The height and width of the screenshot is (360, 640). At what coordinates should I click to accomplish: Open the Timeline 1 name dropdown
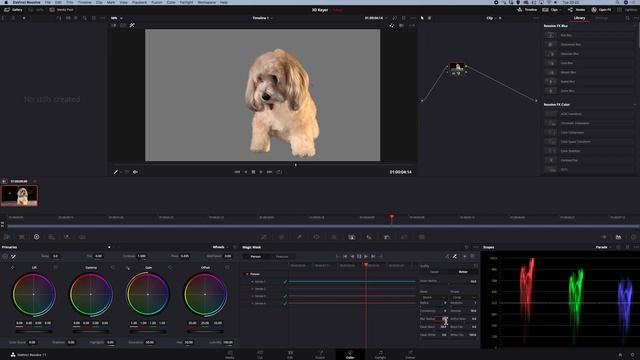point(262,18)
